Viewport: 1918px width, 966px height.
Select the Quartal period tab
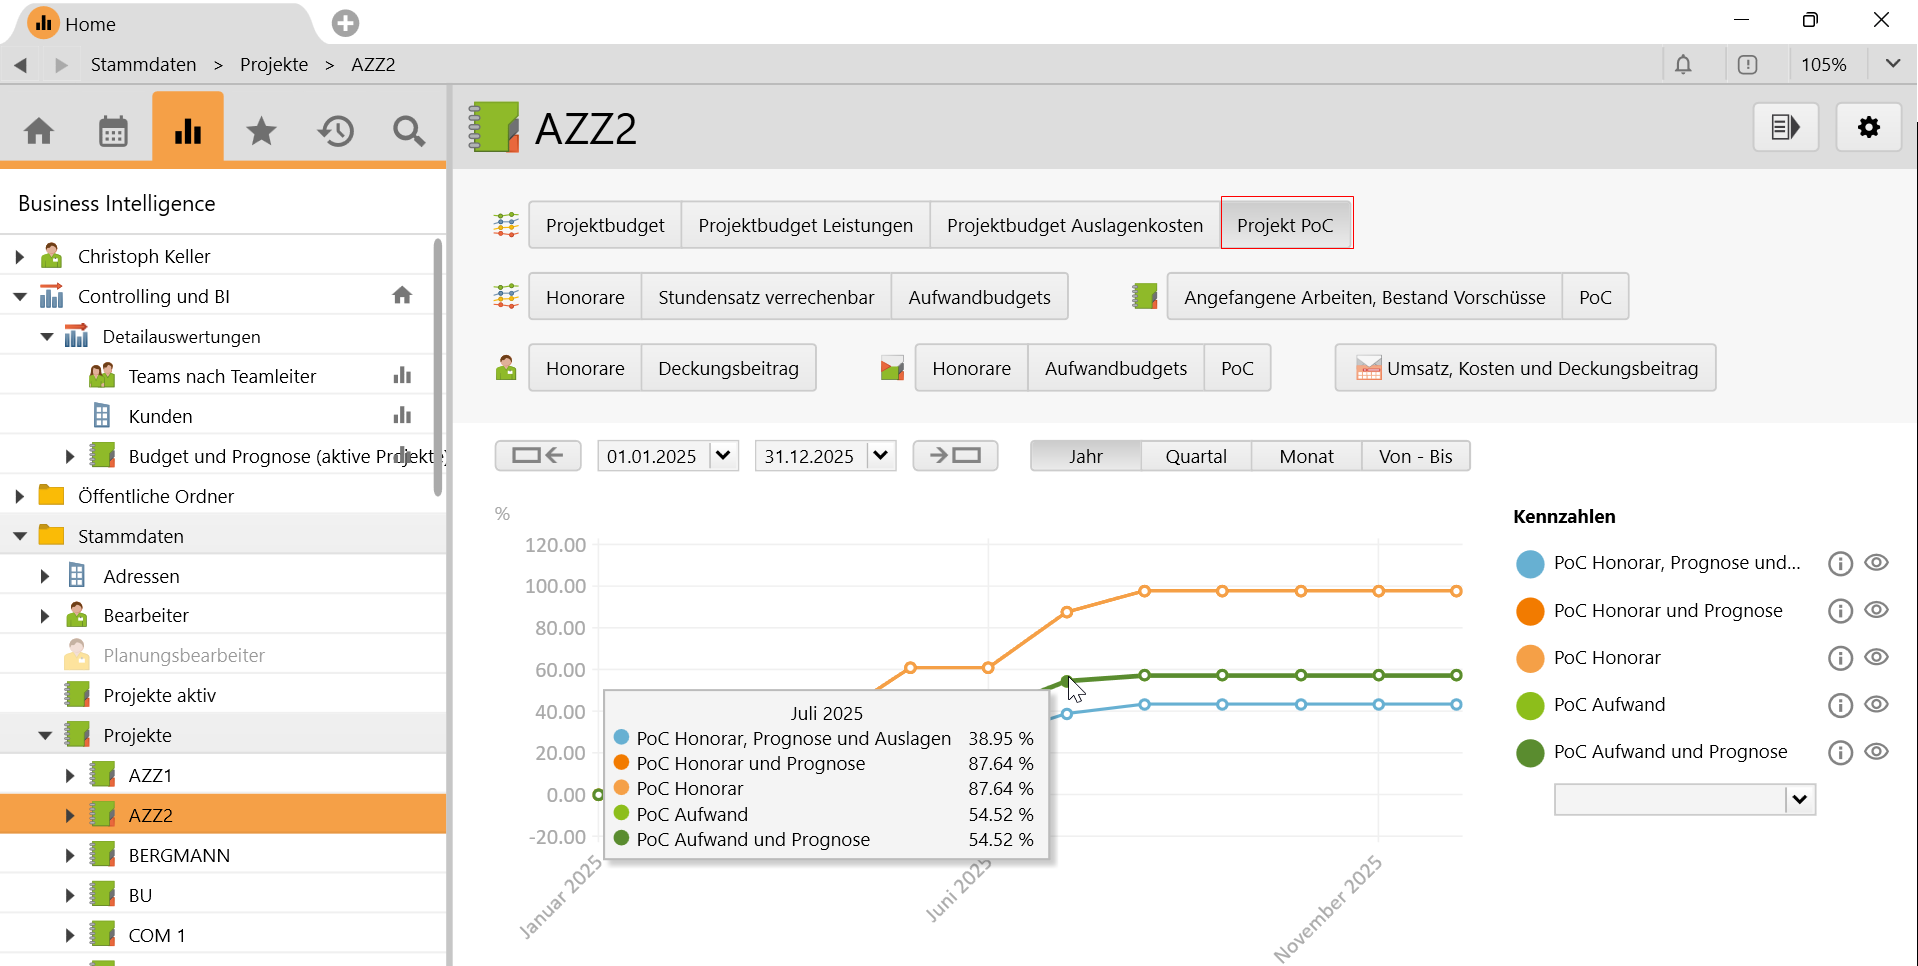[1195, 456]
